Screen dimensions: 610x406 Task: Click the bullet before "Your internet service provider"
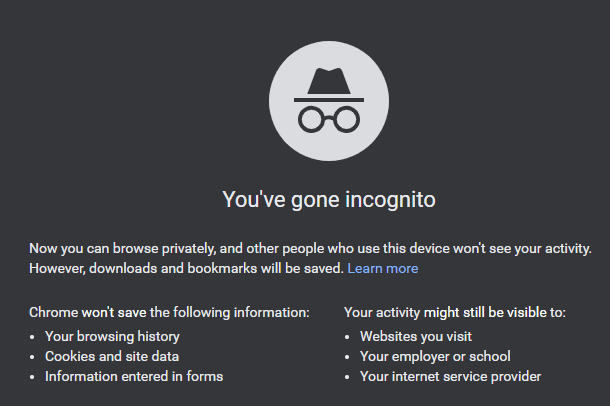pos(347,377)
